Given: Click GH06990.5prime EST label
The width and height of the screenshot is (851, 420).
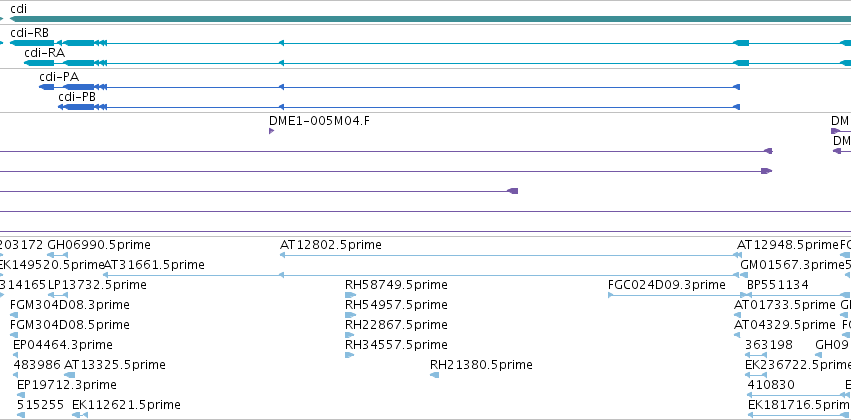Looking at the screenshot, I should click(99, 245).
